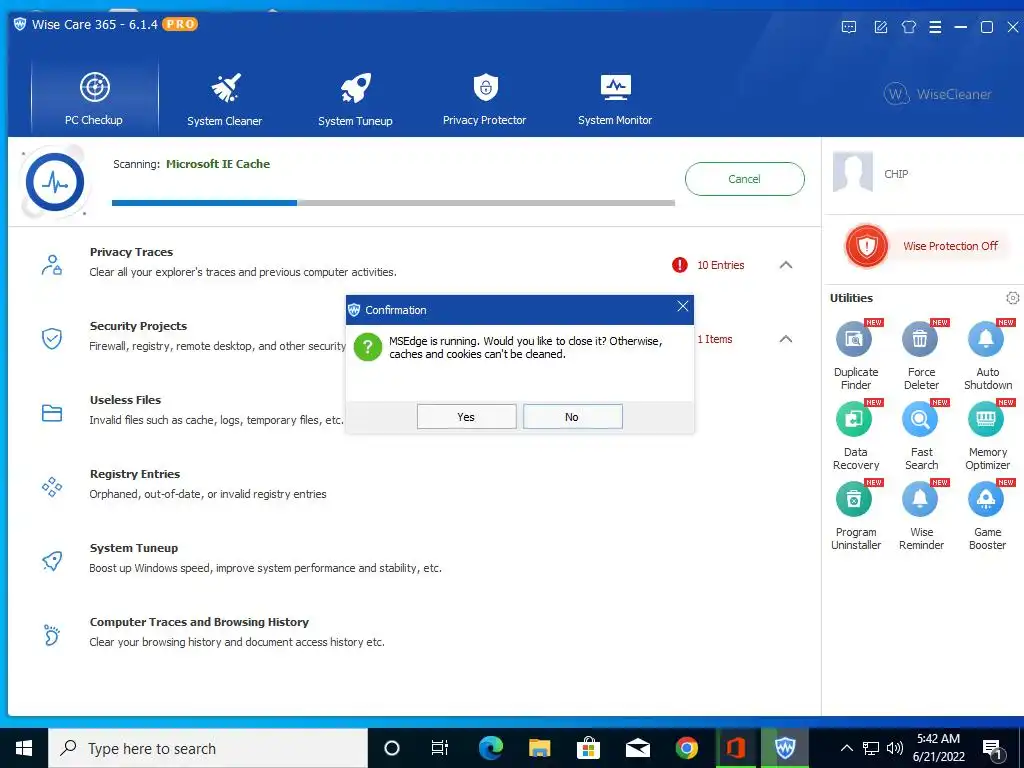
Task: Show hidden system tray icons
Action: coord(846,748)
